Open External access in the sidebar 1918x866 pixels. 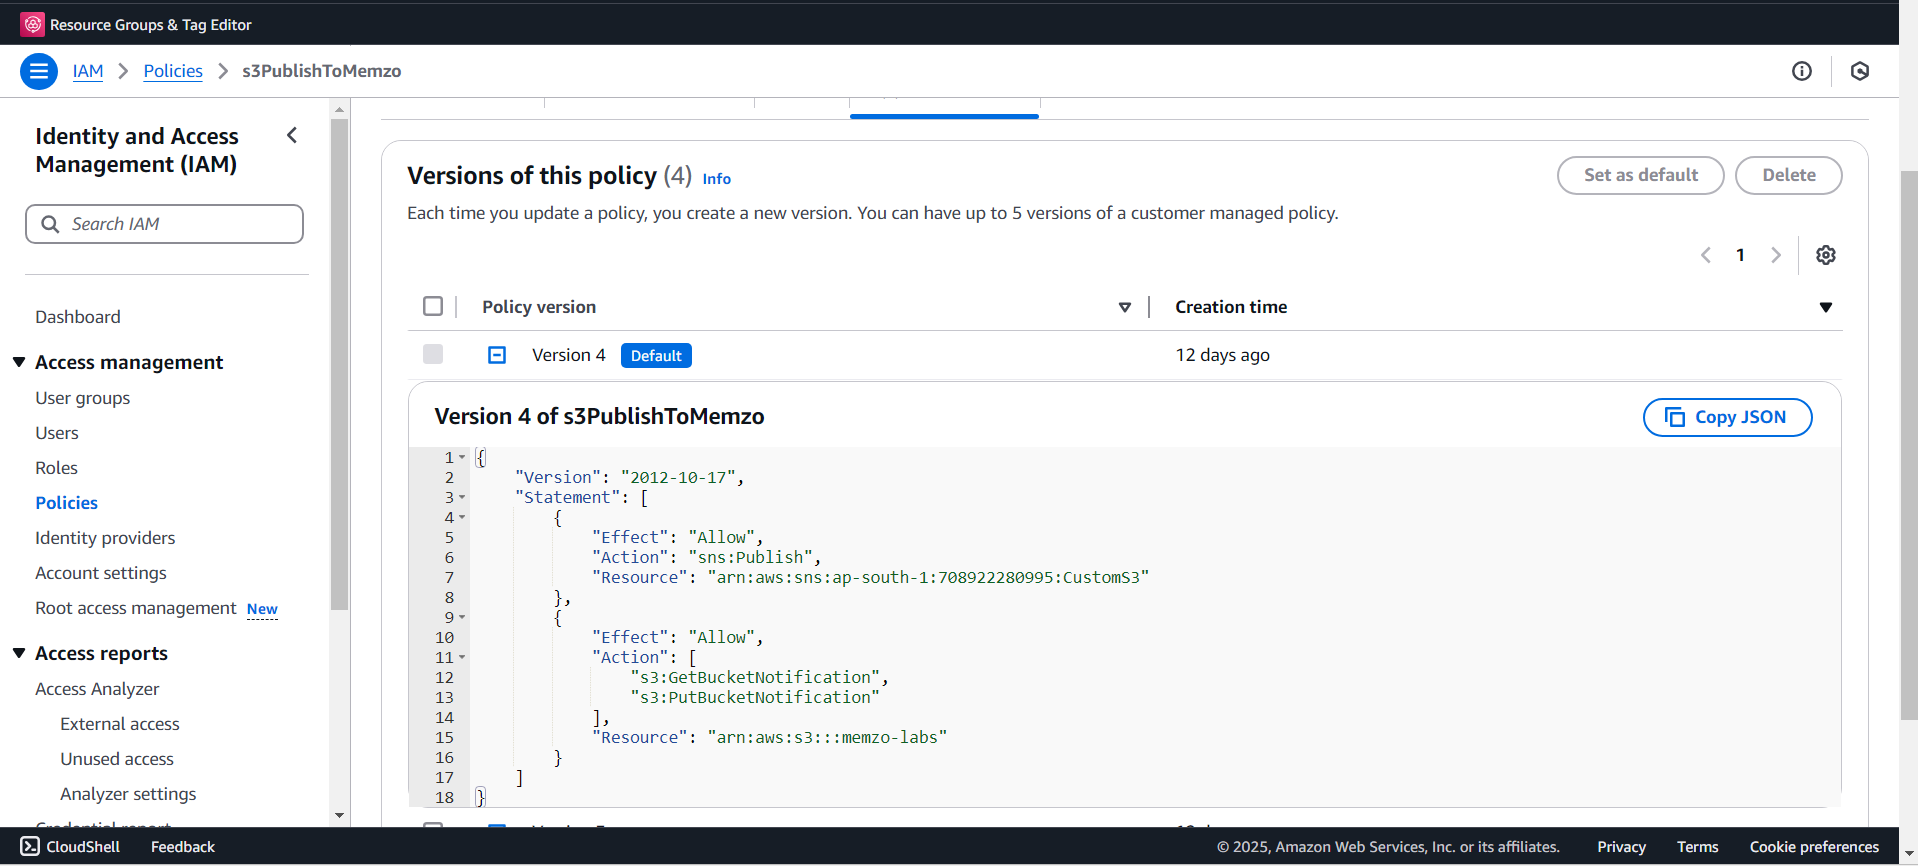pos(120,724)
